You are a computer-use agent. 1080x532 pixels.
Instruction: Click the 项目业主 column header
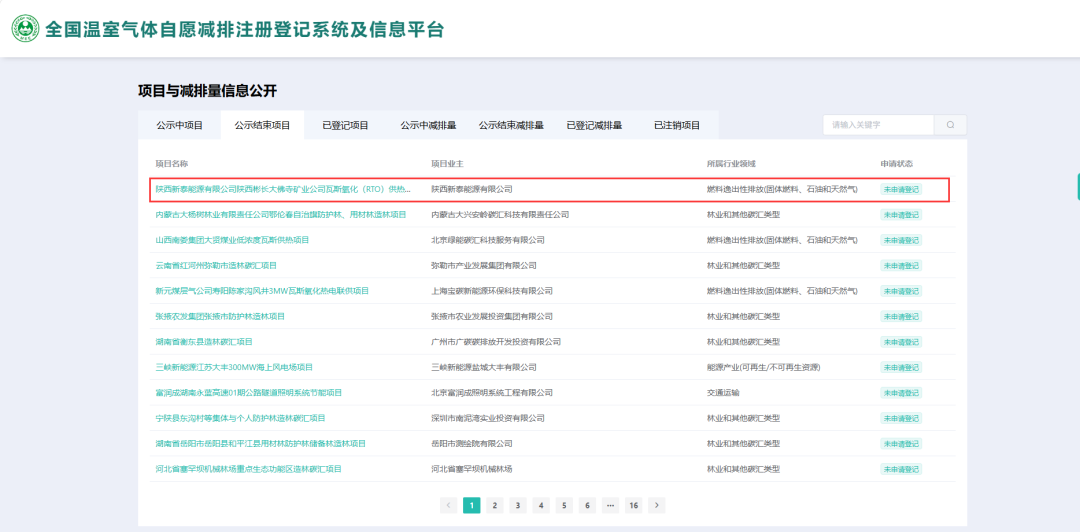coord(448,163)
